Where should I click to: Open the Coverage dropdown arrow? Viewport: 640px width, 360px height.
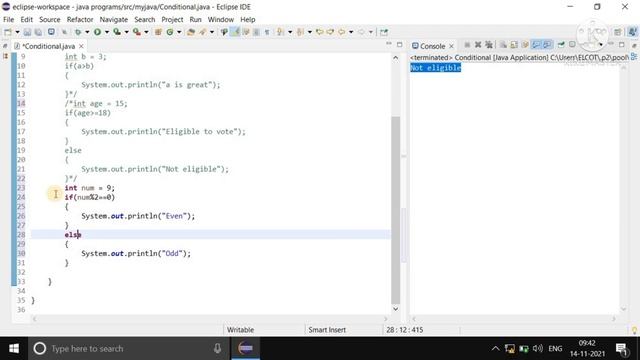point(127,32)
